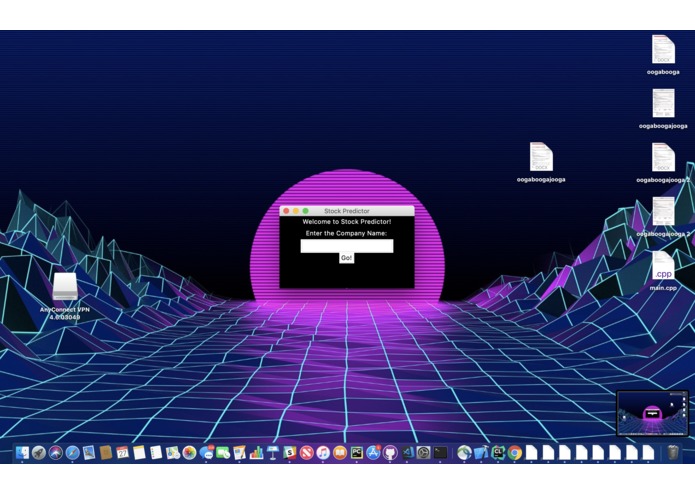Viewport: 695px width, 494px height.
Task: Open Terminal black icon in dock
Action: pos(441,452)
